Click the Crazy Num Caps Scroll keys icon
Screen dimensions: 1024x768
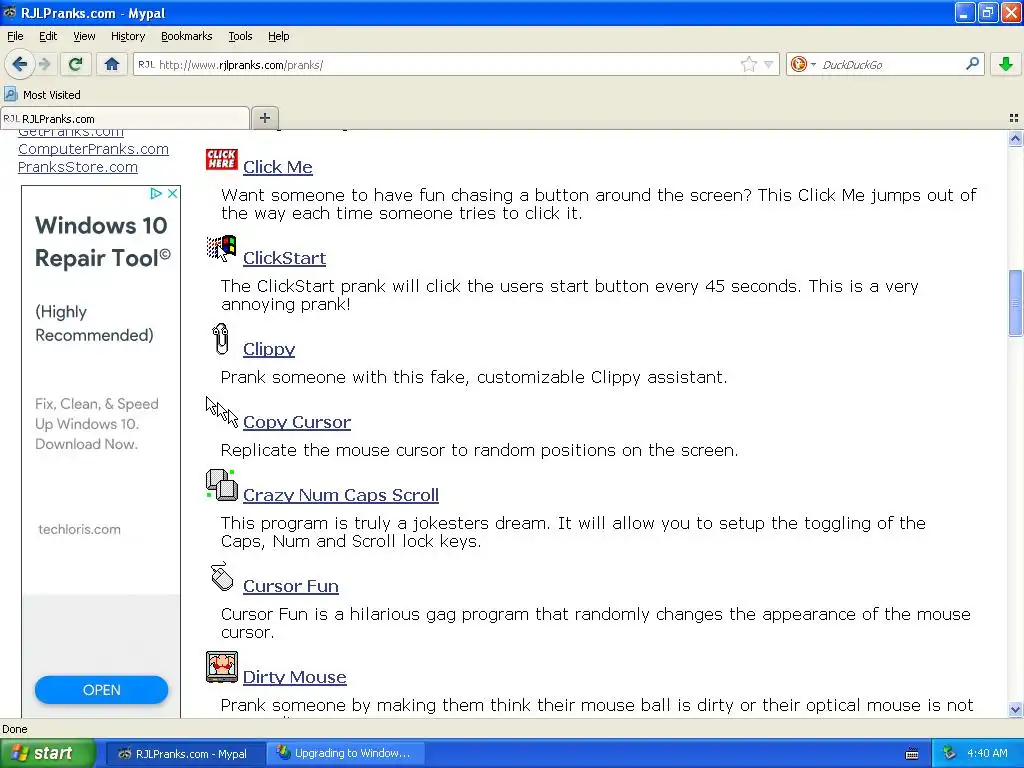pos(221,485)
